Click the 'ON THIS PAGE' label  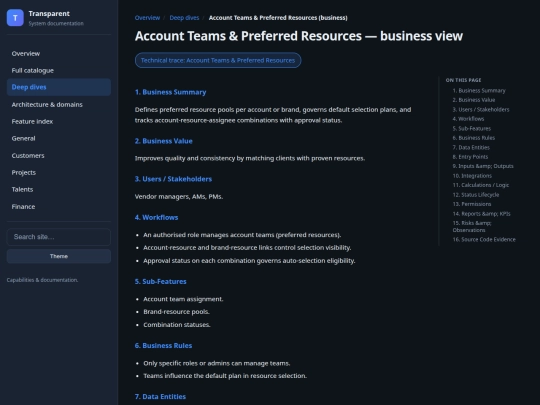click(463, 80)
